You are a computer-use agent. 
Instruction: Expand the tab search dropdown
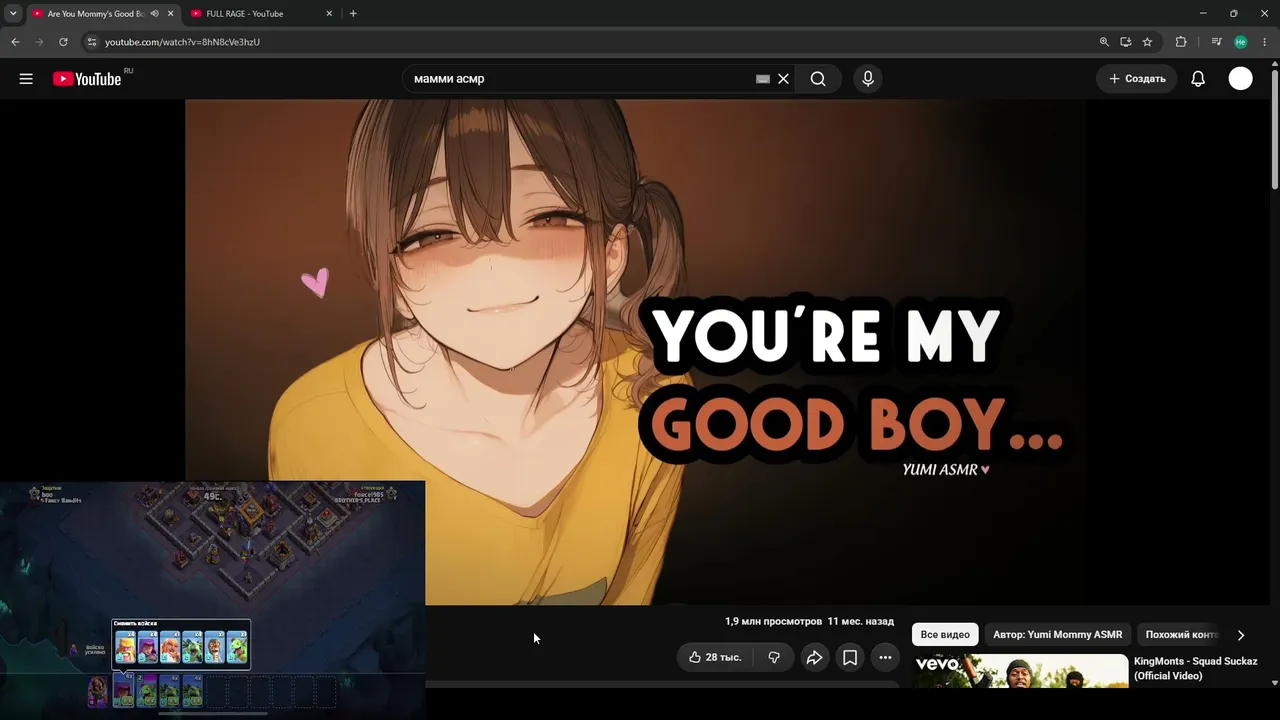13,14
